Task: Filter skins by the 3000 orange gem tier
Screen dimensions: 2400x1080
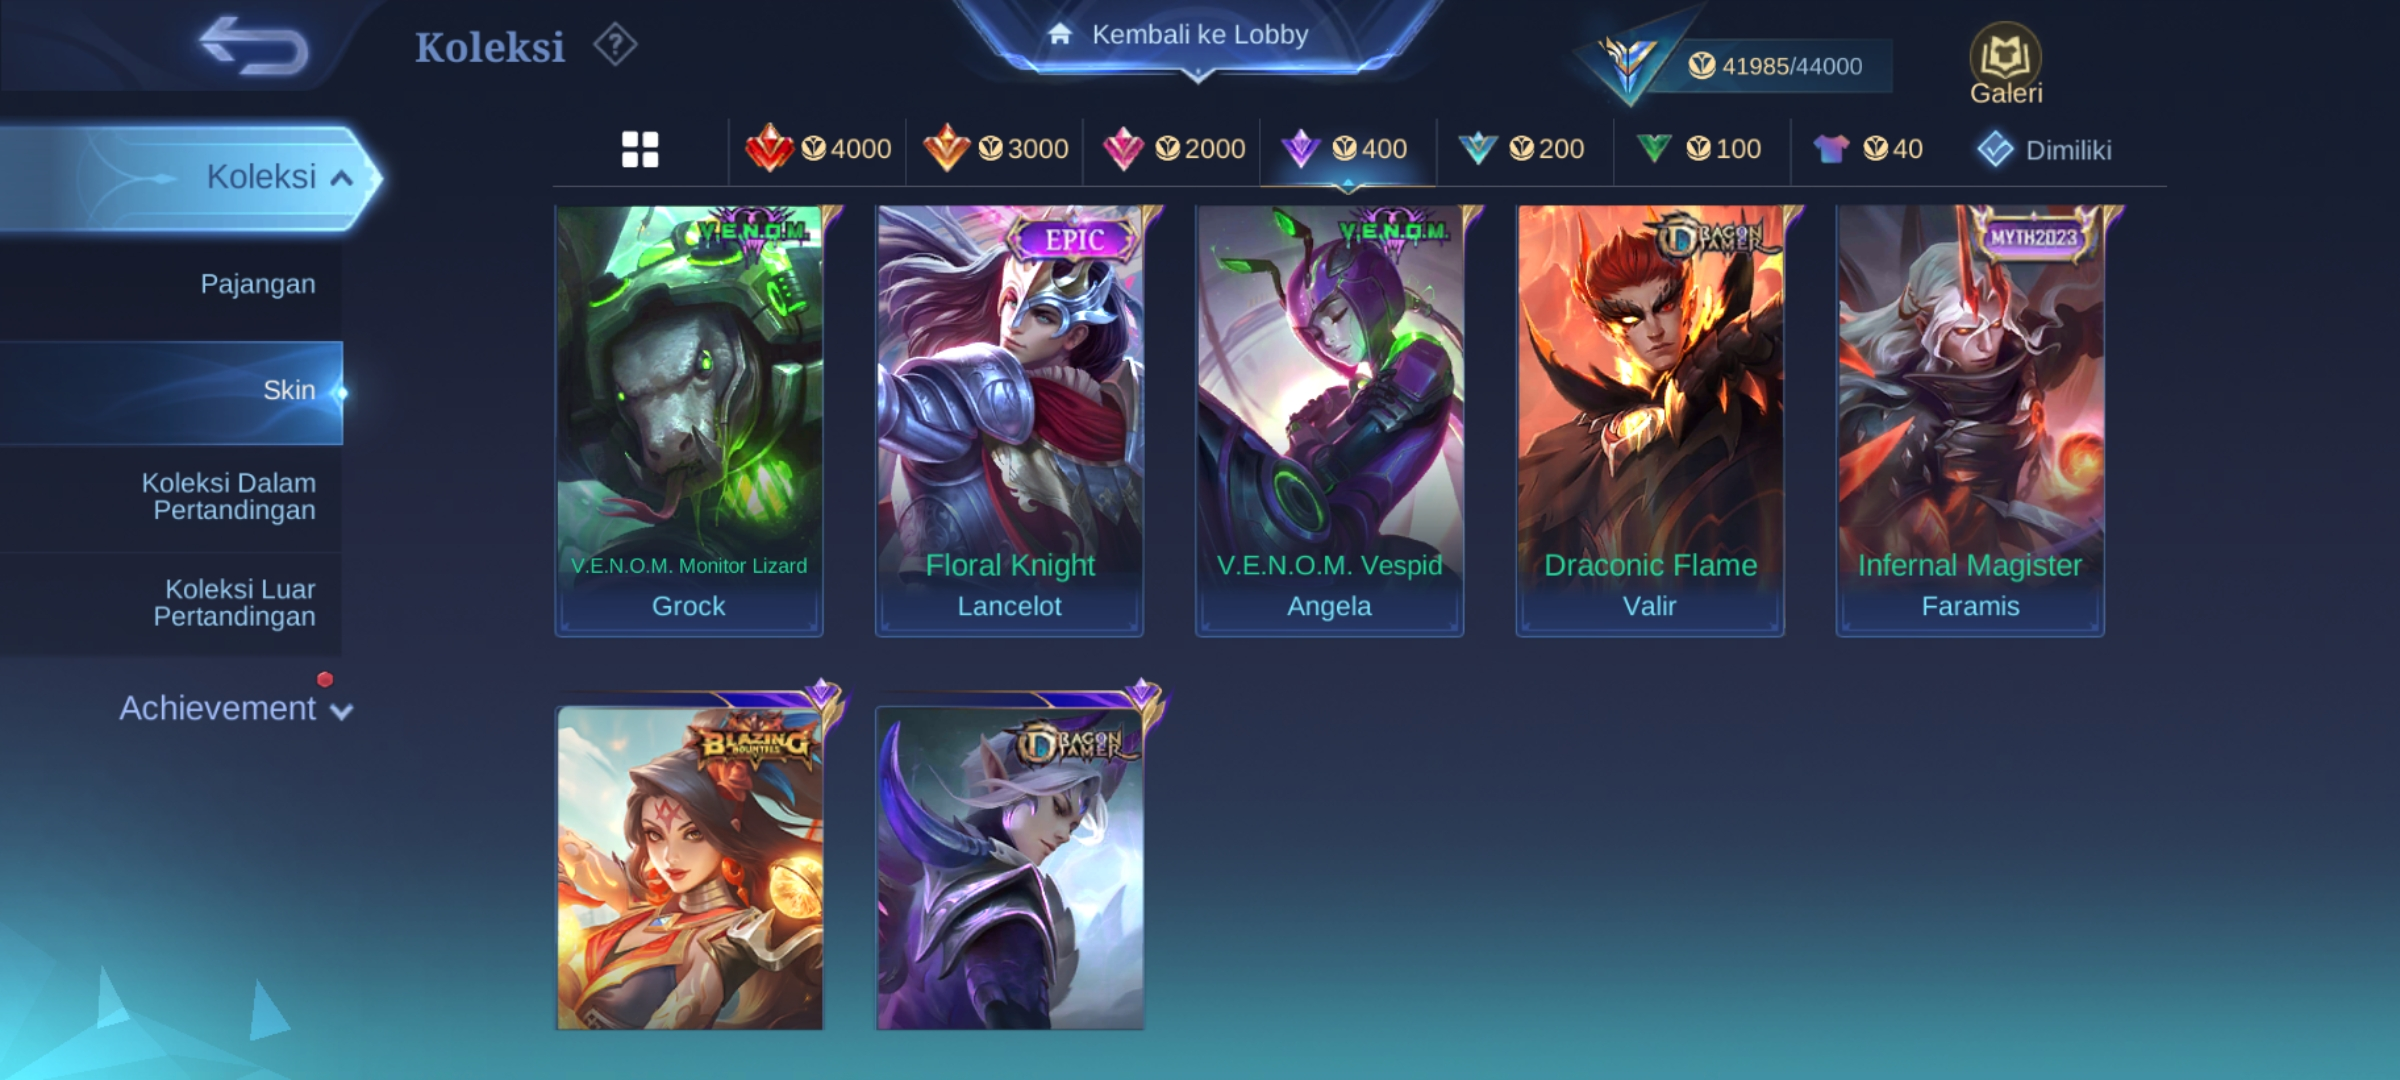Action: (995, 149)
